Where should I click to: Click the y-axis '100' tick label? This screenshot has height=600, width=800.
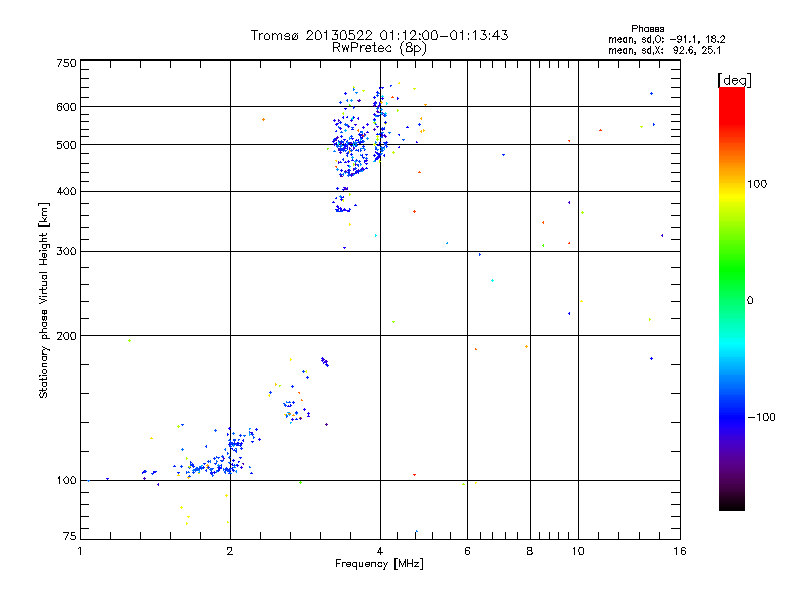coord(66,481)
